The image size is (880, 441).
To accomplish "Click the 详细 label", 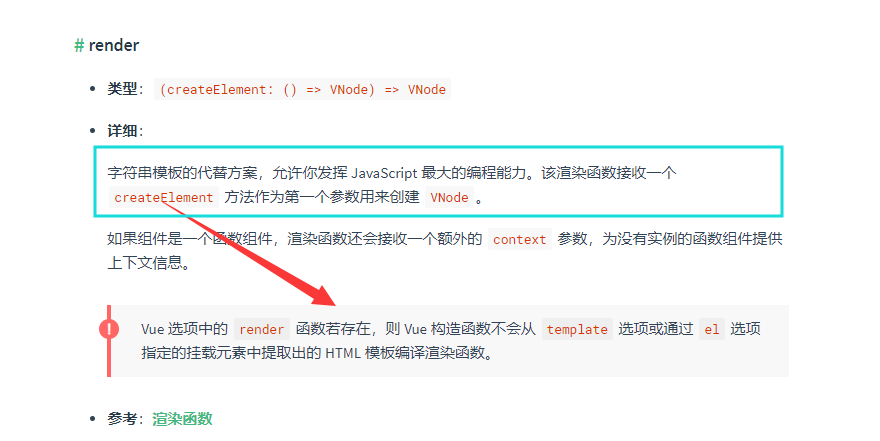I will [122, 131].
